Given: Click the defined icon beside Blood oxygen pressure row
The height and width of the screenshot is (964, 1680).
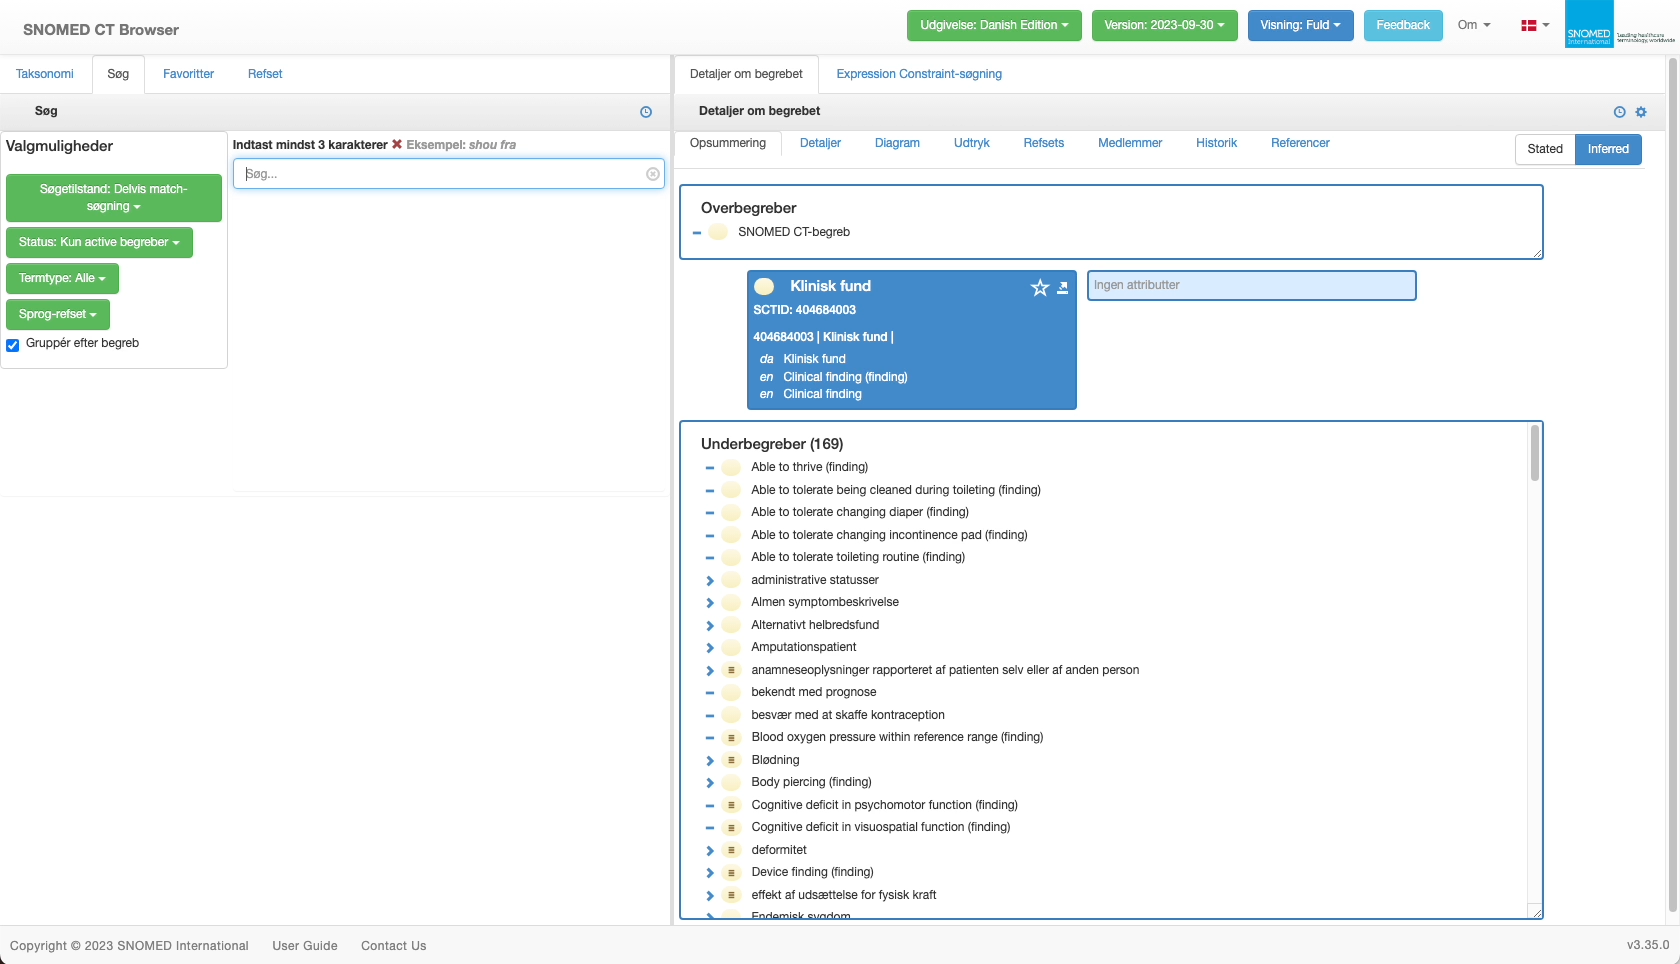Looking at the screenshot, I should pos(731,737).
